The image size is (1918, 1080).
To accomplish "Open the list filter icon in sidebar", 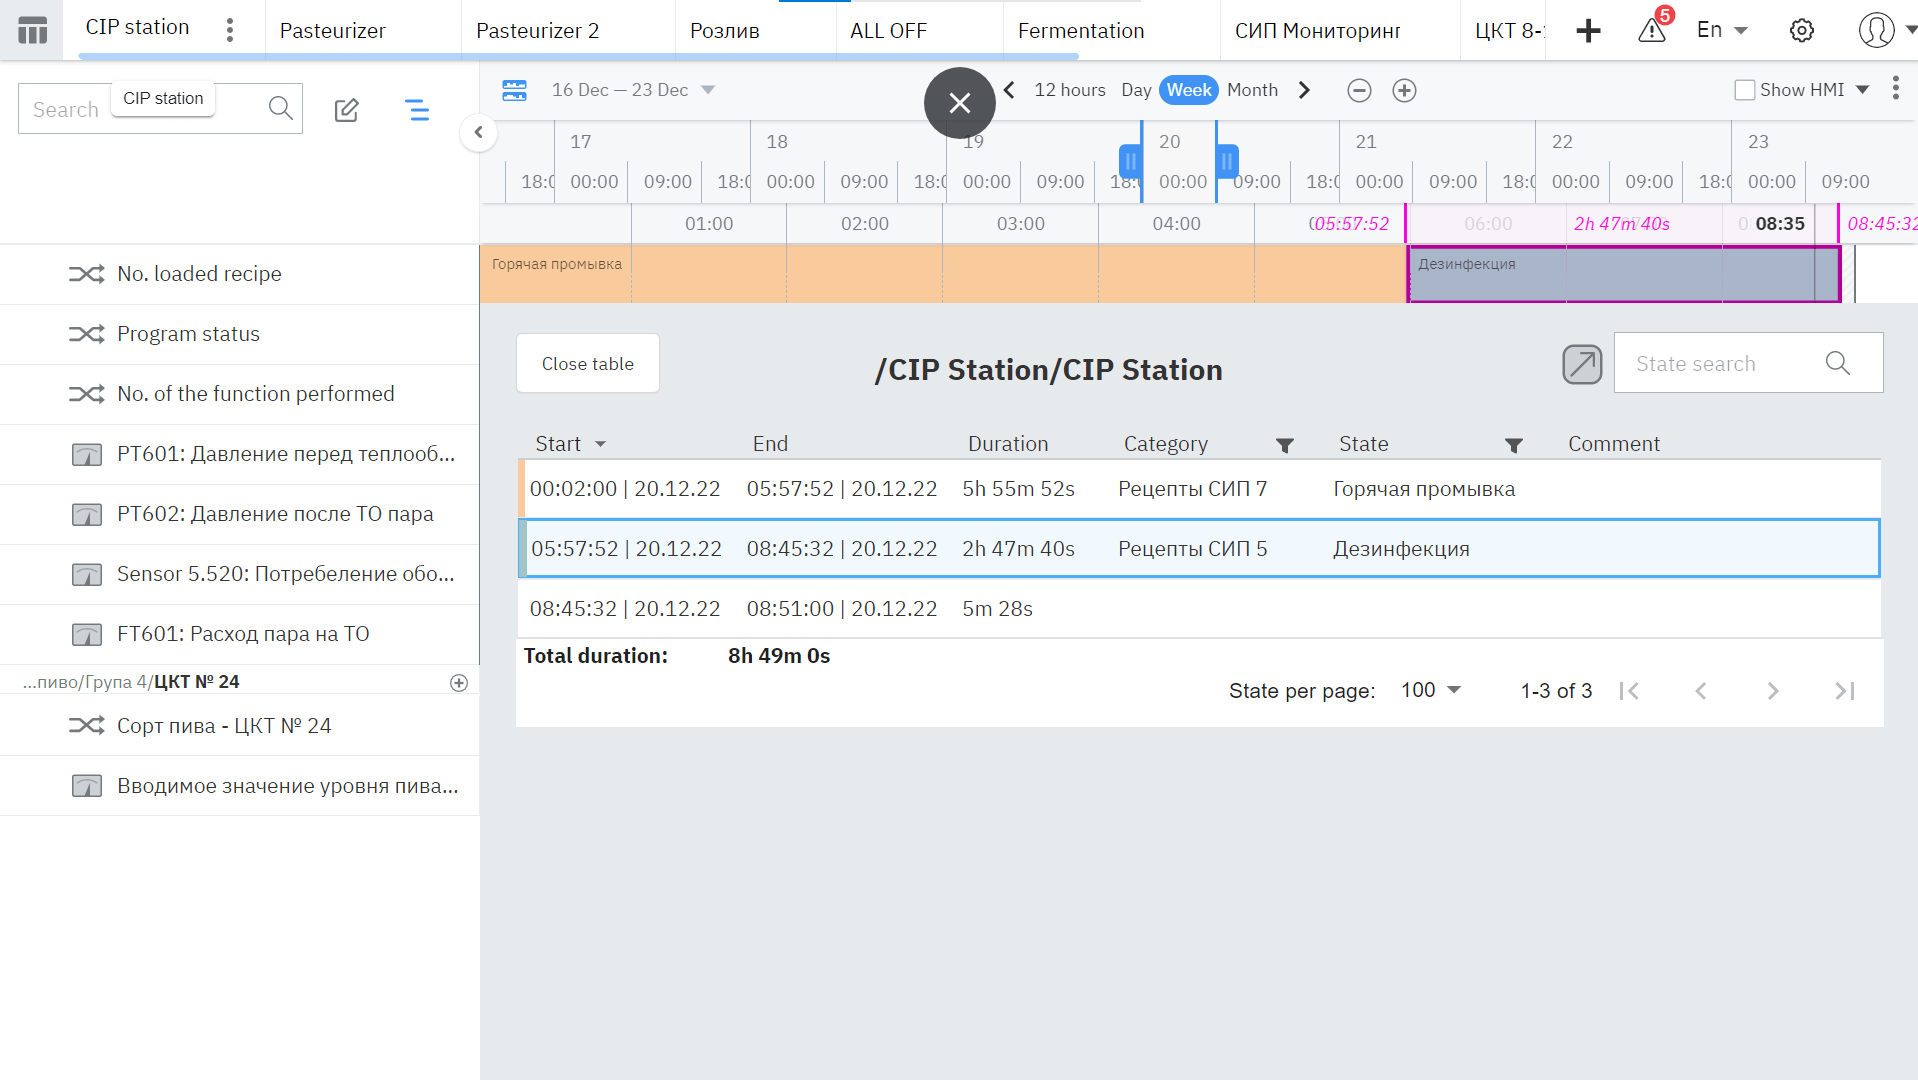I will (x=417, y=110).
